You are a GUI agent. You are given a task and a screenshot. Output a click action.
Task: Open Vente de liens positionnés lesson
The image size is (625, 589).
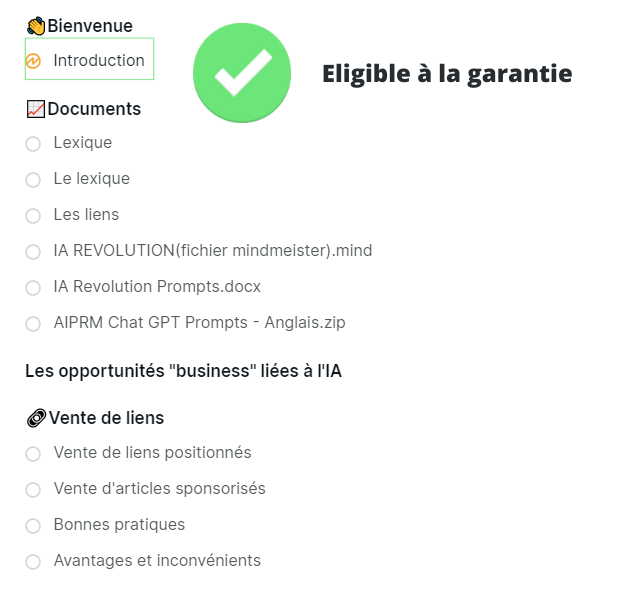152,453
